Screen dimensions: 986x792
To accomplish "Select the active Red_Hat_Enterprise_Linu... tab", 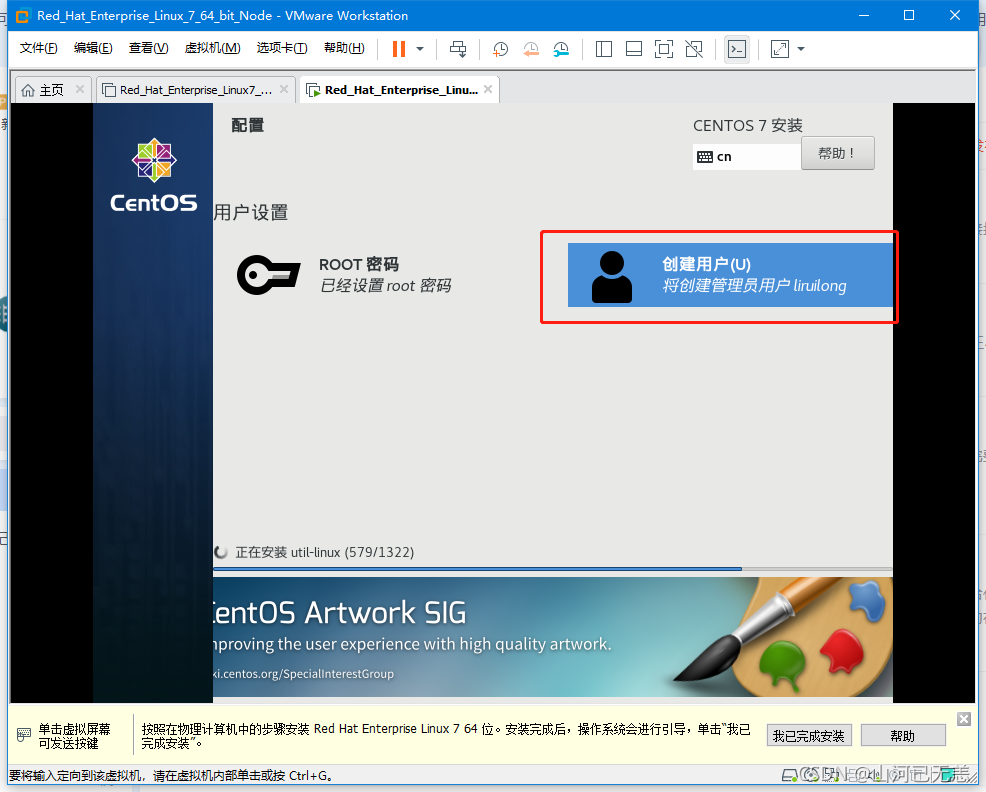I will click(401, 90).
